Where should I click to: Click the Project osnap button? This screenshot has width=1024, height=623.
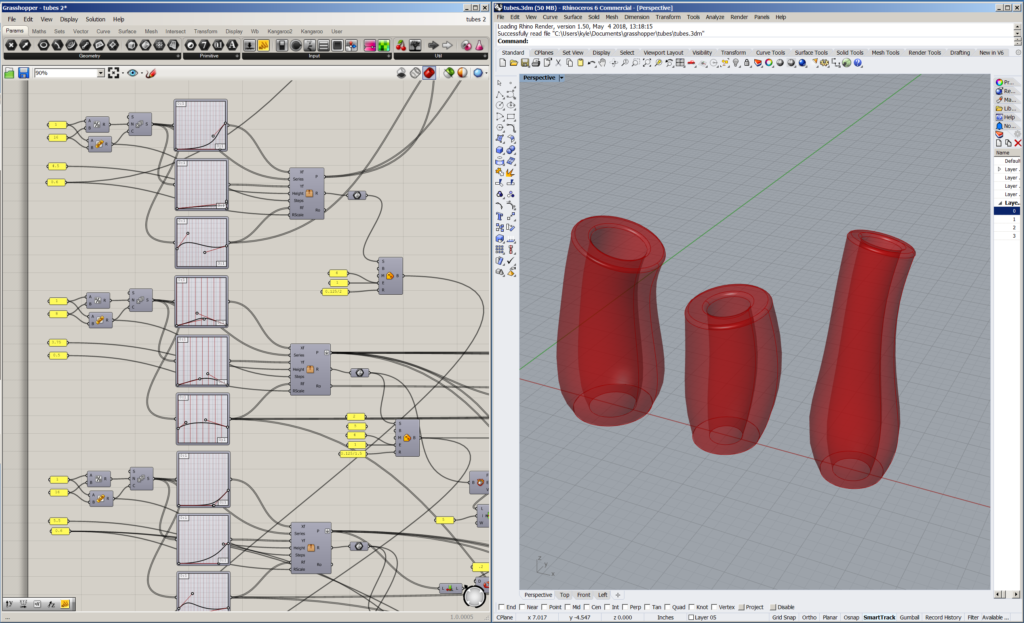(751, 607)
